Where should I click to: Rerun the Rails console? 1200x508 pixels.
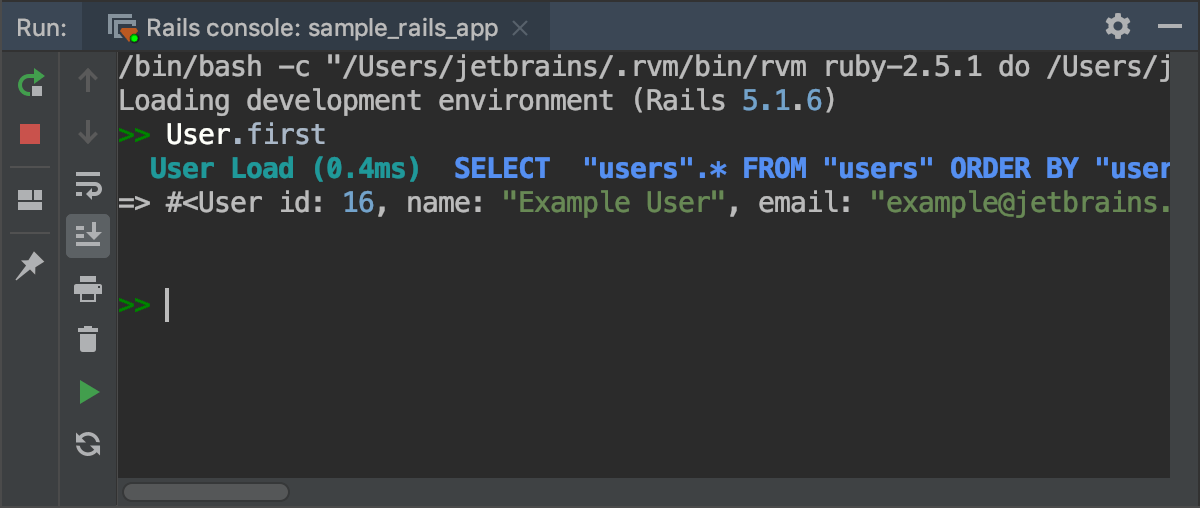coord(30,82)
